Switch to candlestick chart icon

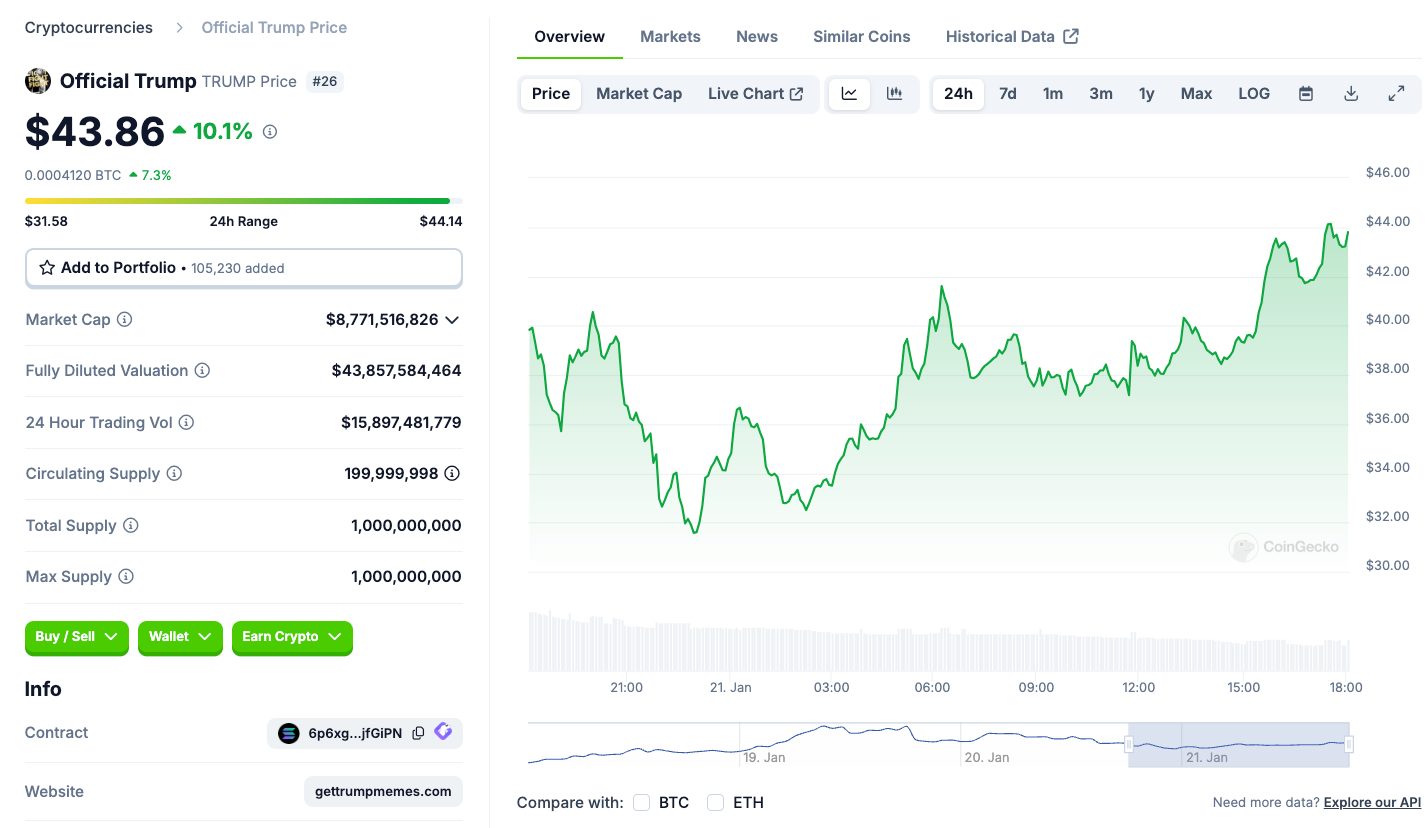tap(895, 94)
